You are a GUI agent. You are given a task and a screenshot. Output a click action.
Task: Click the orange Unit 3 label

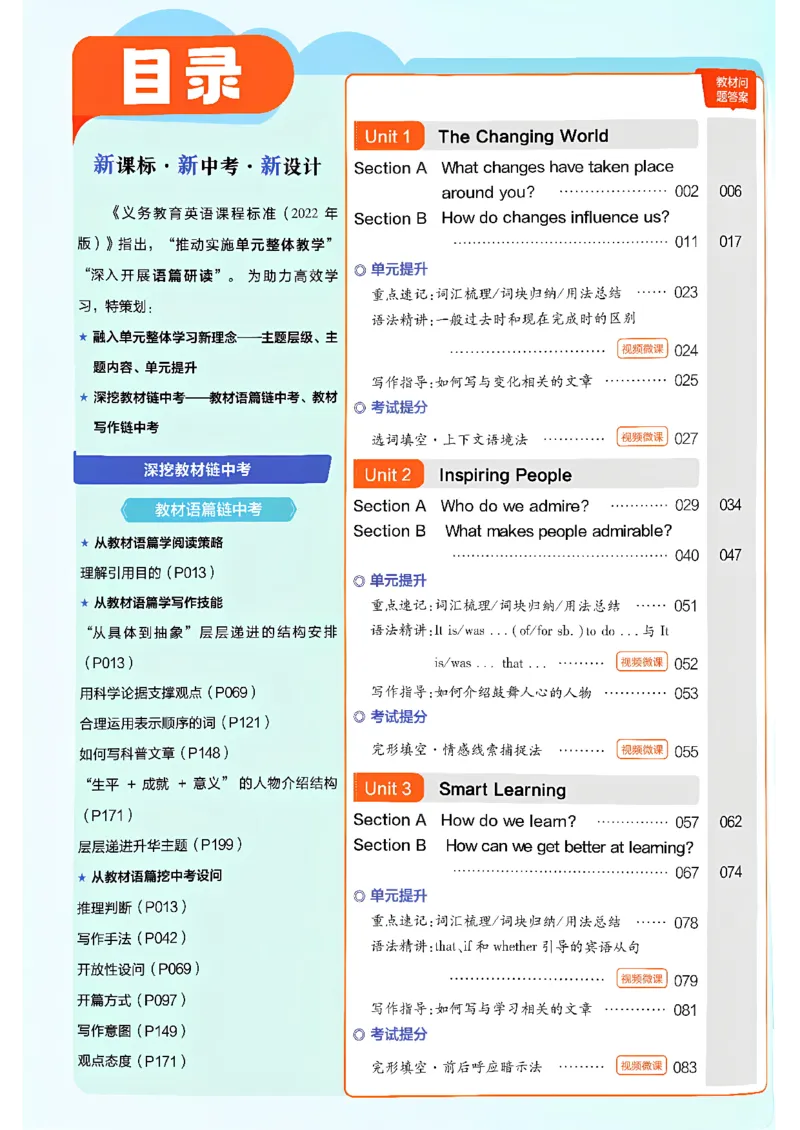click(x=388, y=788)
